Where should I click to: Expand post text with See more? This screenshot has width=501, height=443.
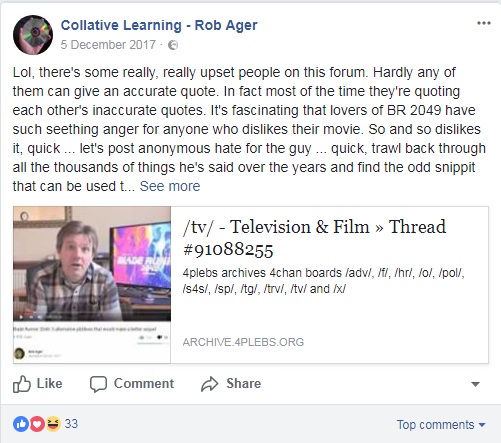click(170, 186)
